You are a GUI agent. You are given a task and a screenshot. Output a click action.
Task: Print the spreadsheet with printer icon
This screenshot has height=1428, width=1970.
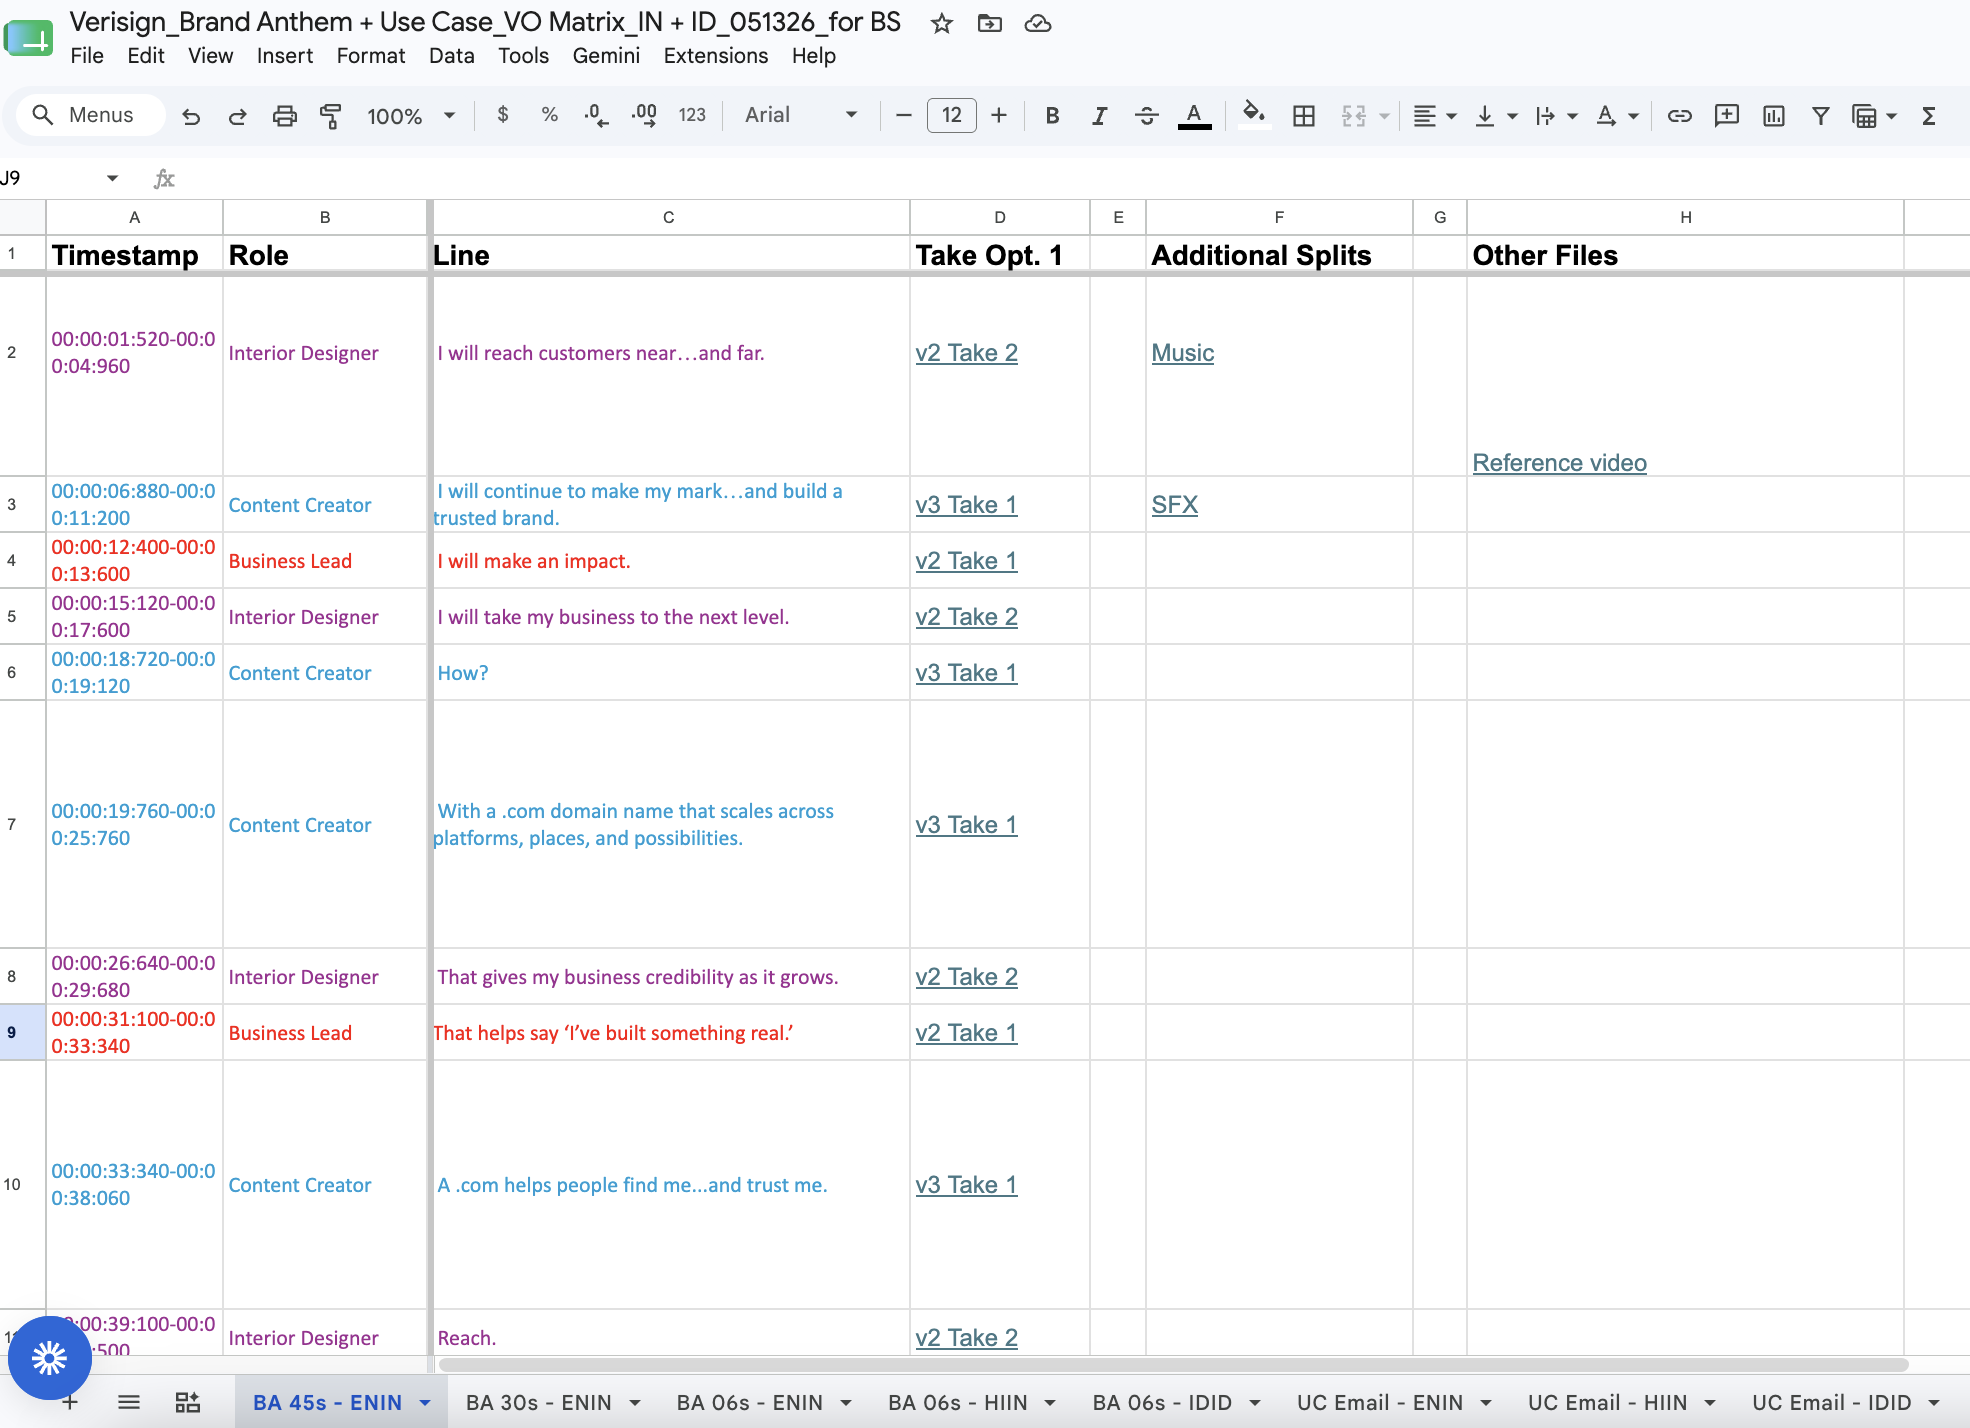coord(284,116)
